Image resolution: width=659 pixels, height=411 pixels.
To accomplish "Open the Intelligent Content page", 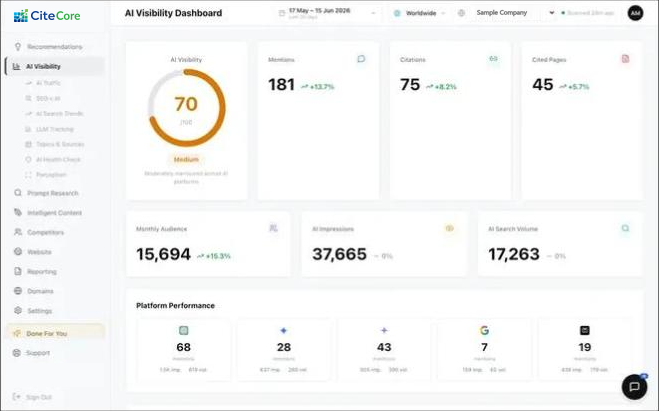I will [55, 213].
